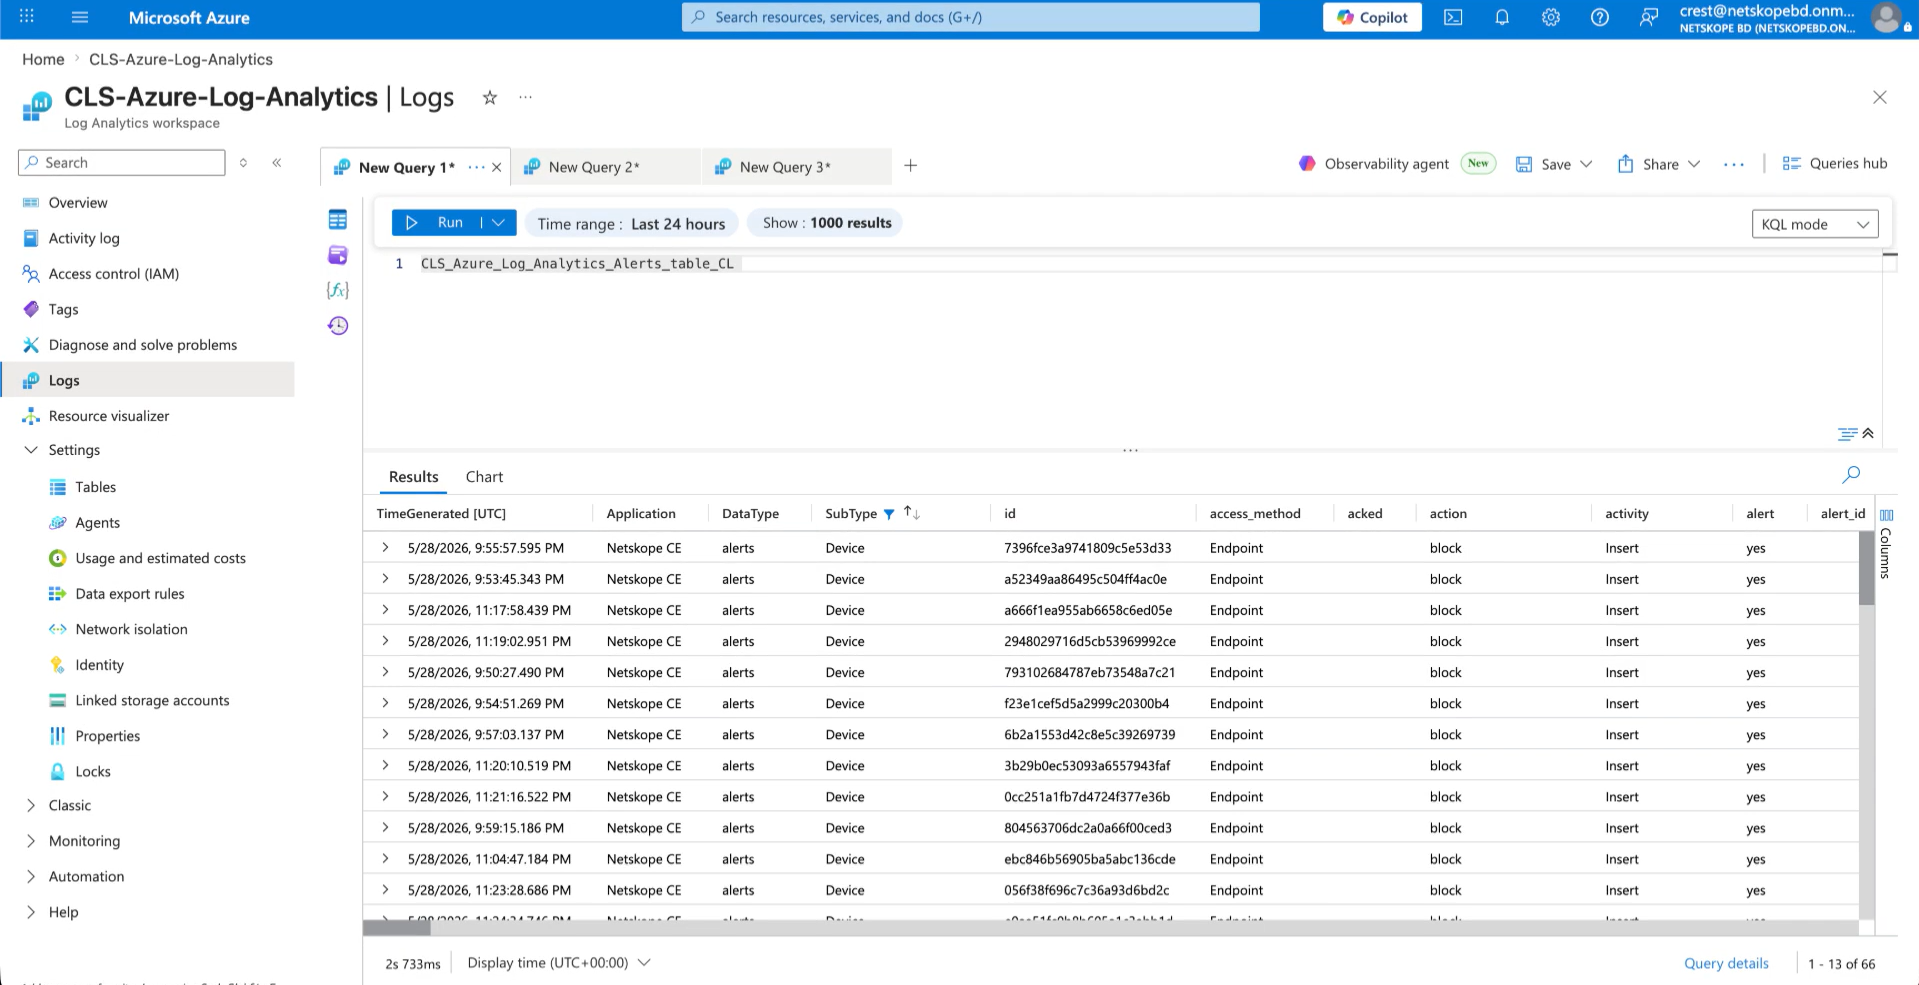Change the Show 1000 results limit
The image size is (1919, 985).
pyautogui.click(x=826, y=223)
